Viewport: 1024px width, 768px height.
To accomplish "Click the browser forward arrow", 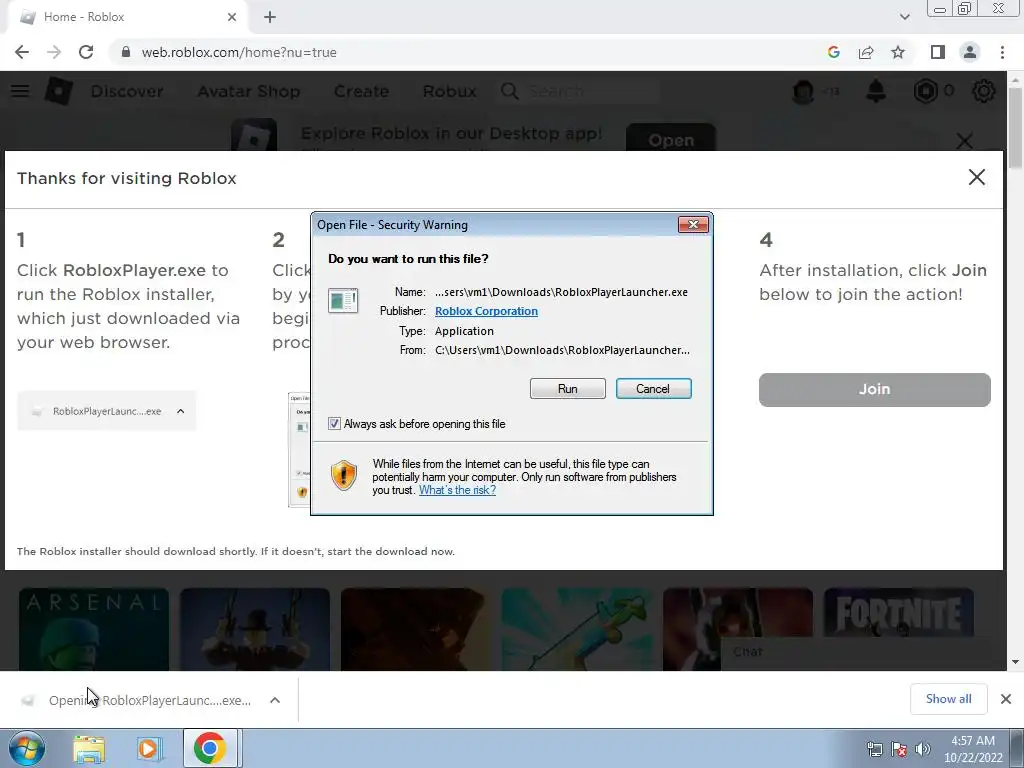I will coord(54,52).
